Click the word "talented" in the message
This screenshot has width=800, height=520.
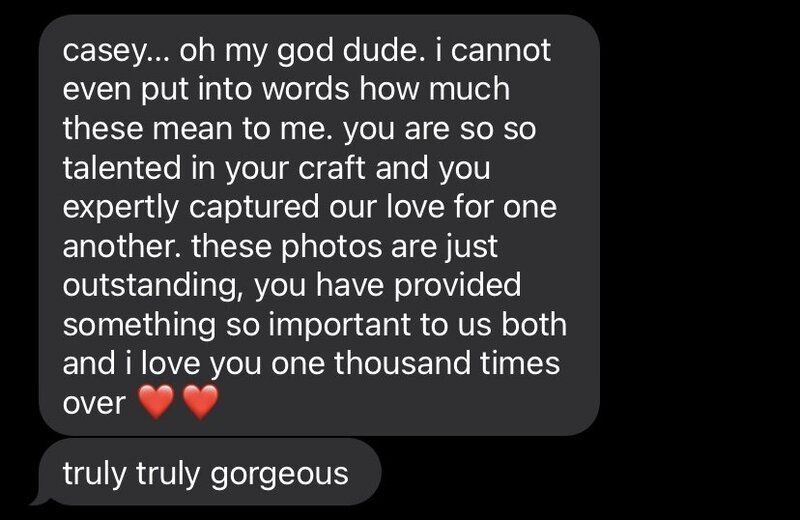[122, 167]
